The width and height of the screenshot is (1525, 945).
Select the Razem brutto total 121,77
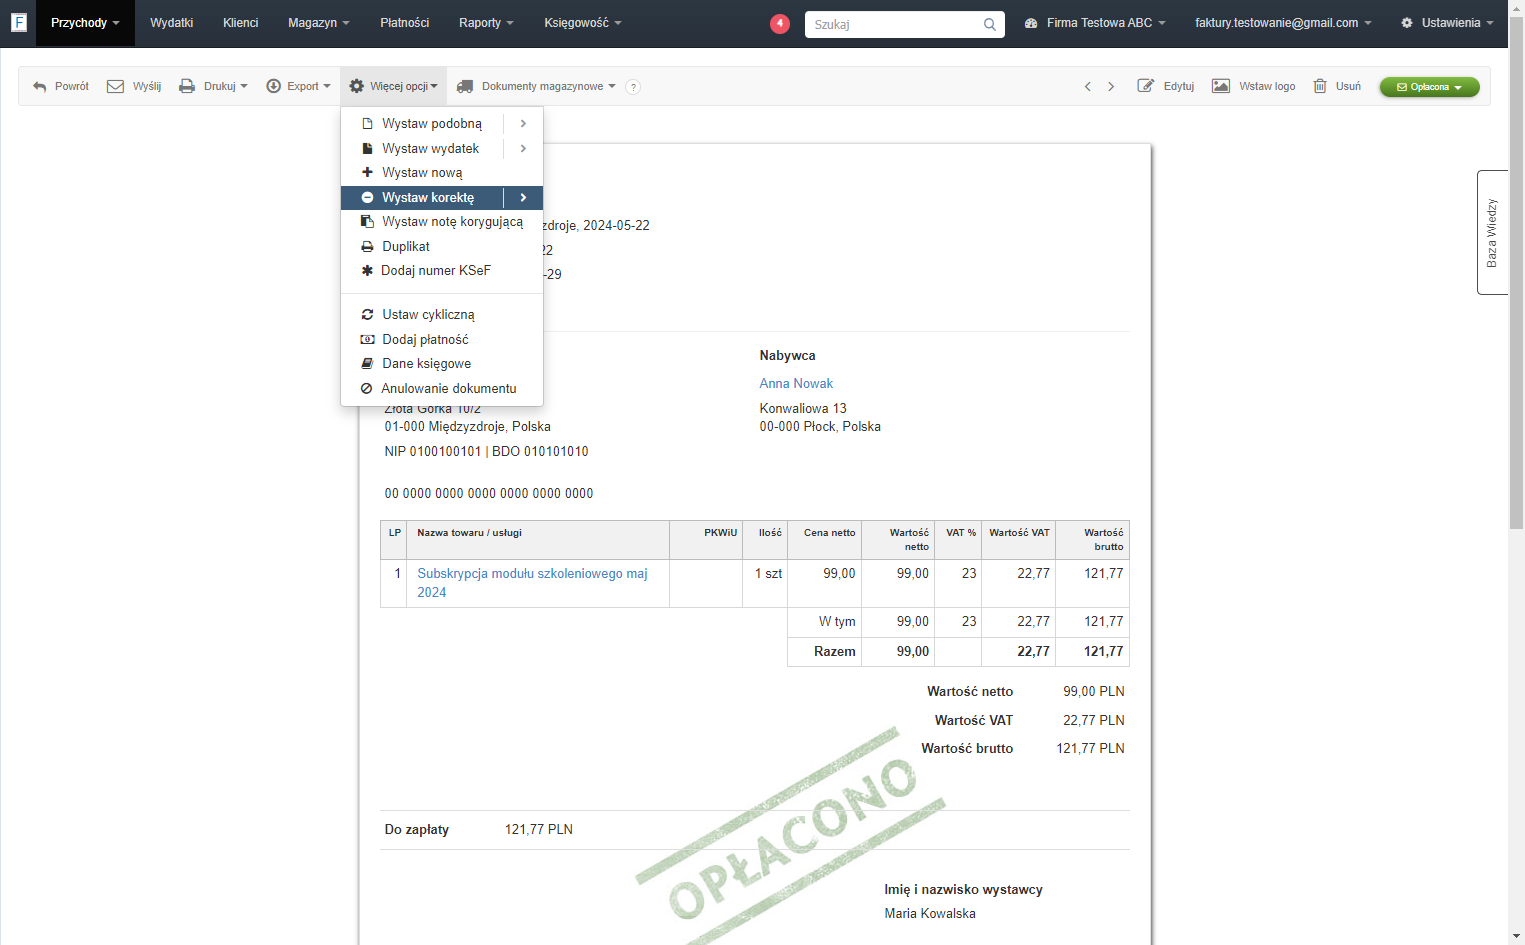point(1104,652)
